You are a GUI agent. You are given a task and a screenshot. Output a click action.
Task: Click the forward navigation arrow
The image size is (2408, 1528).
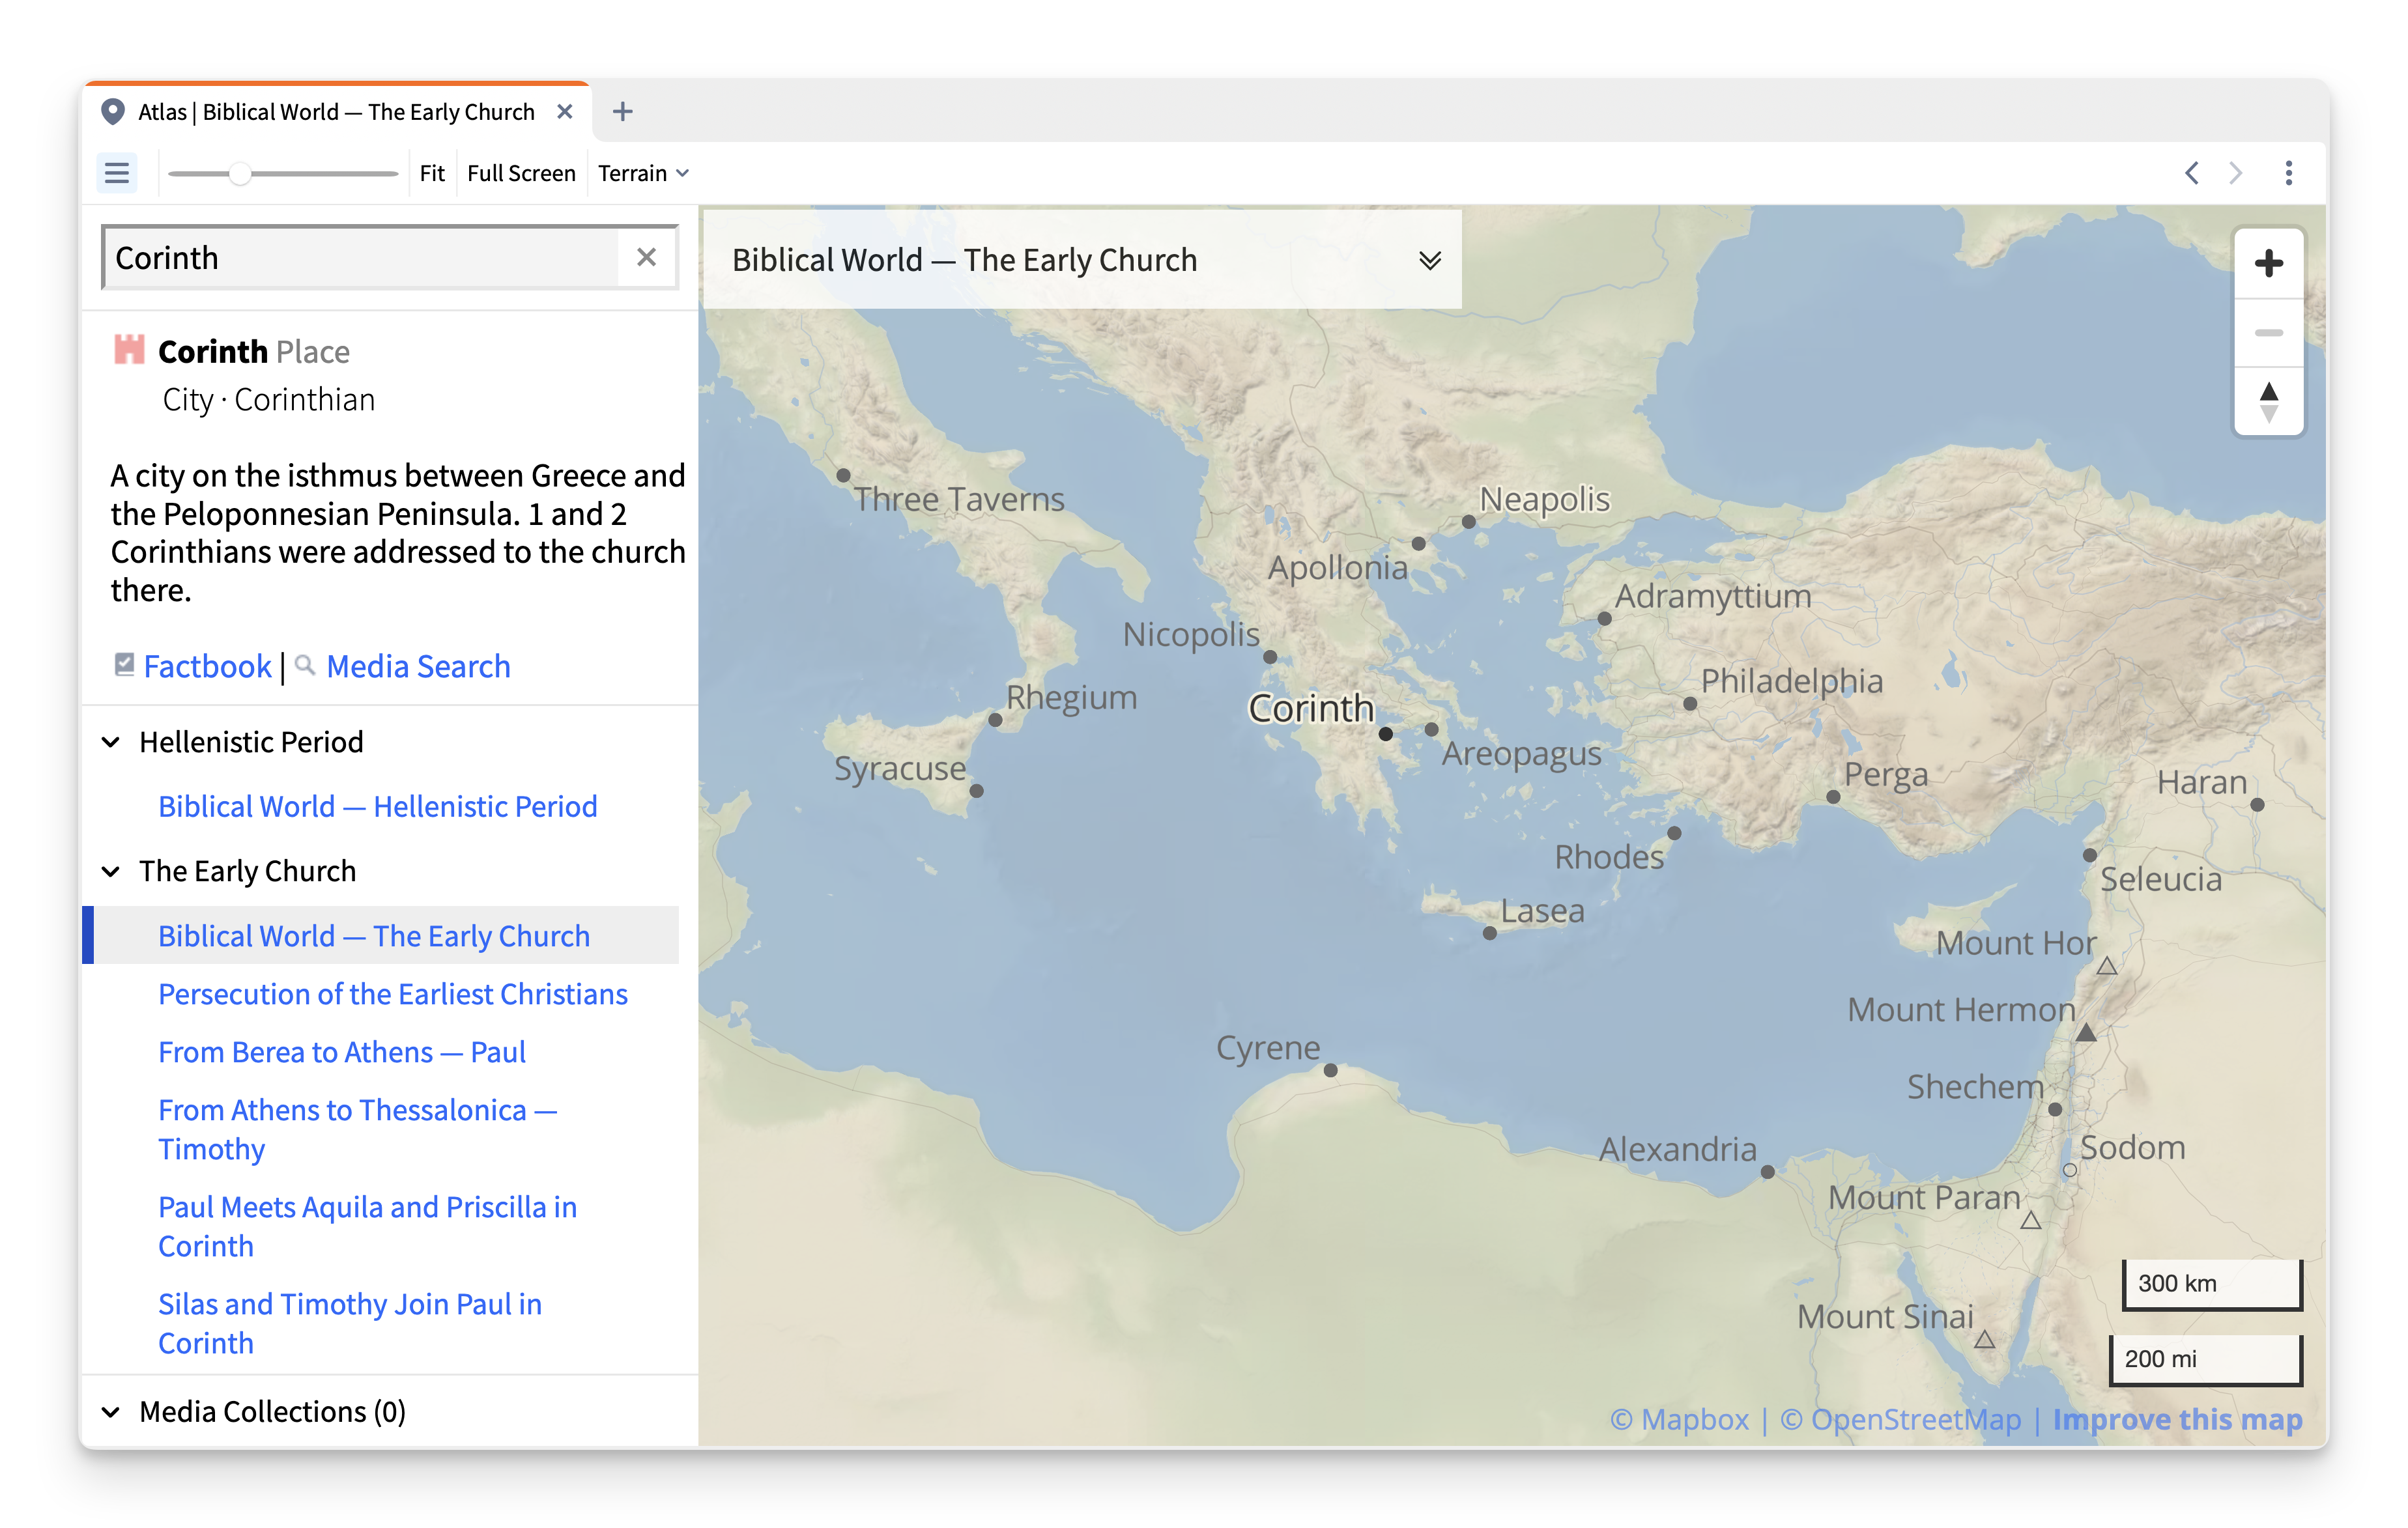click(2235, 172)
